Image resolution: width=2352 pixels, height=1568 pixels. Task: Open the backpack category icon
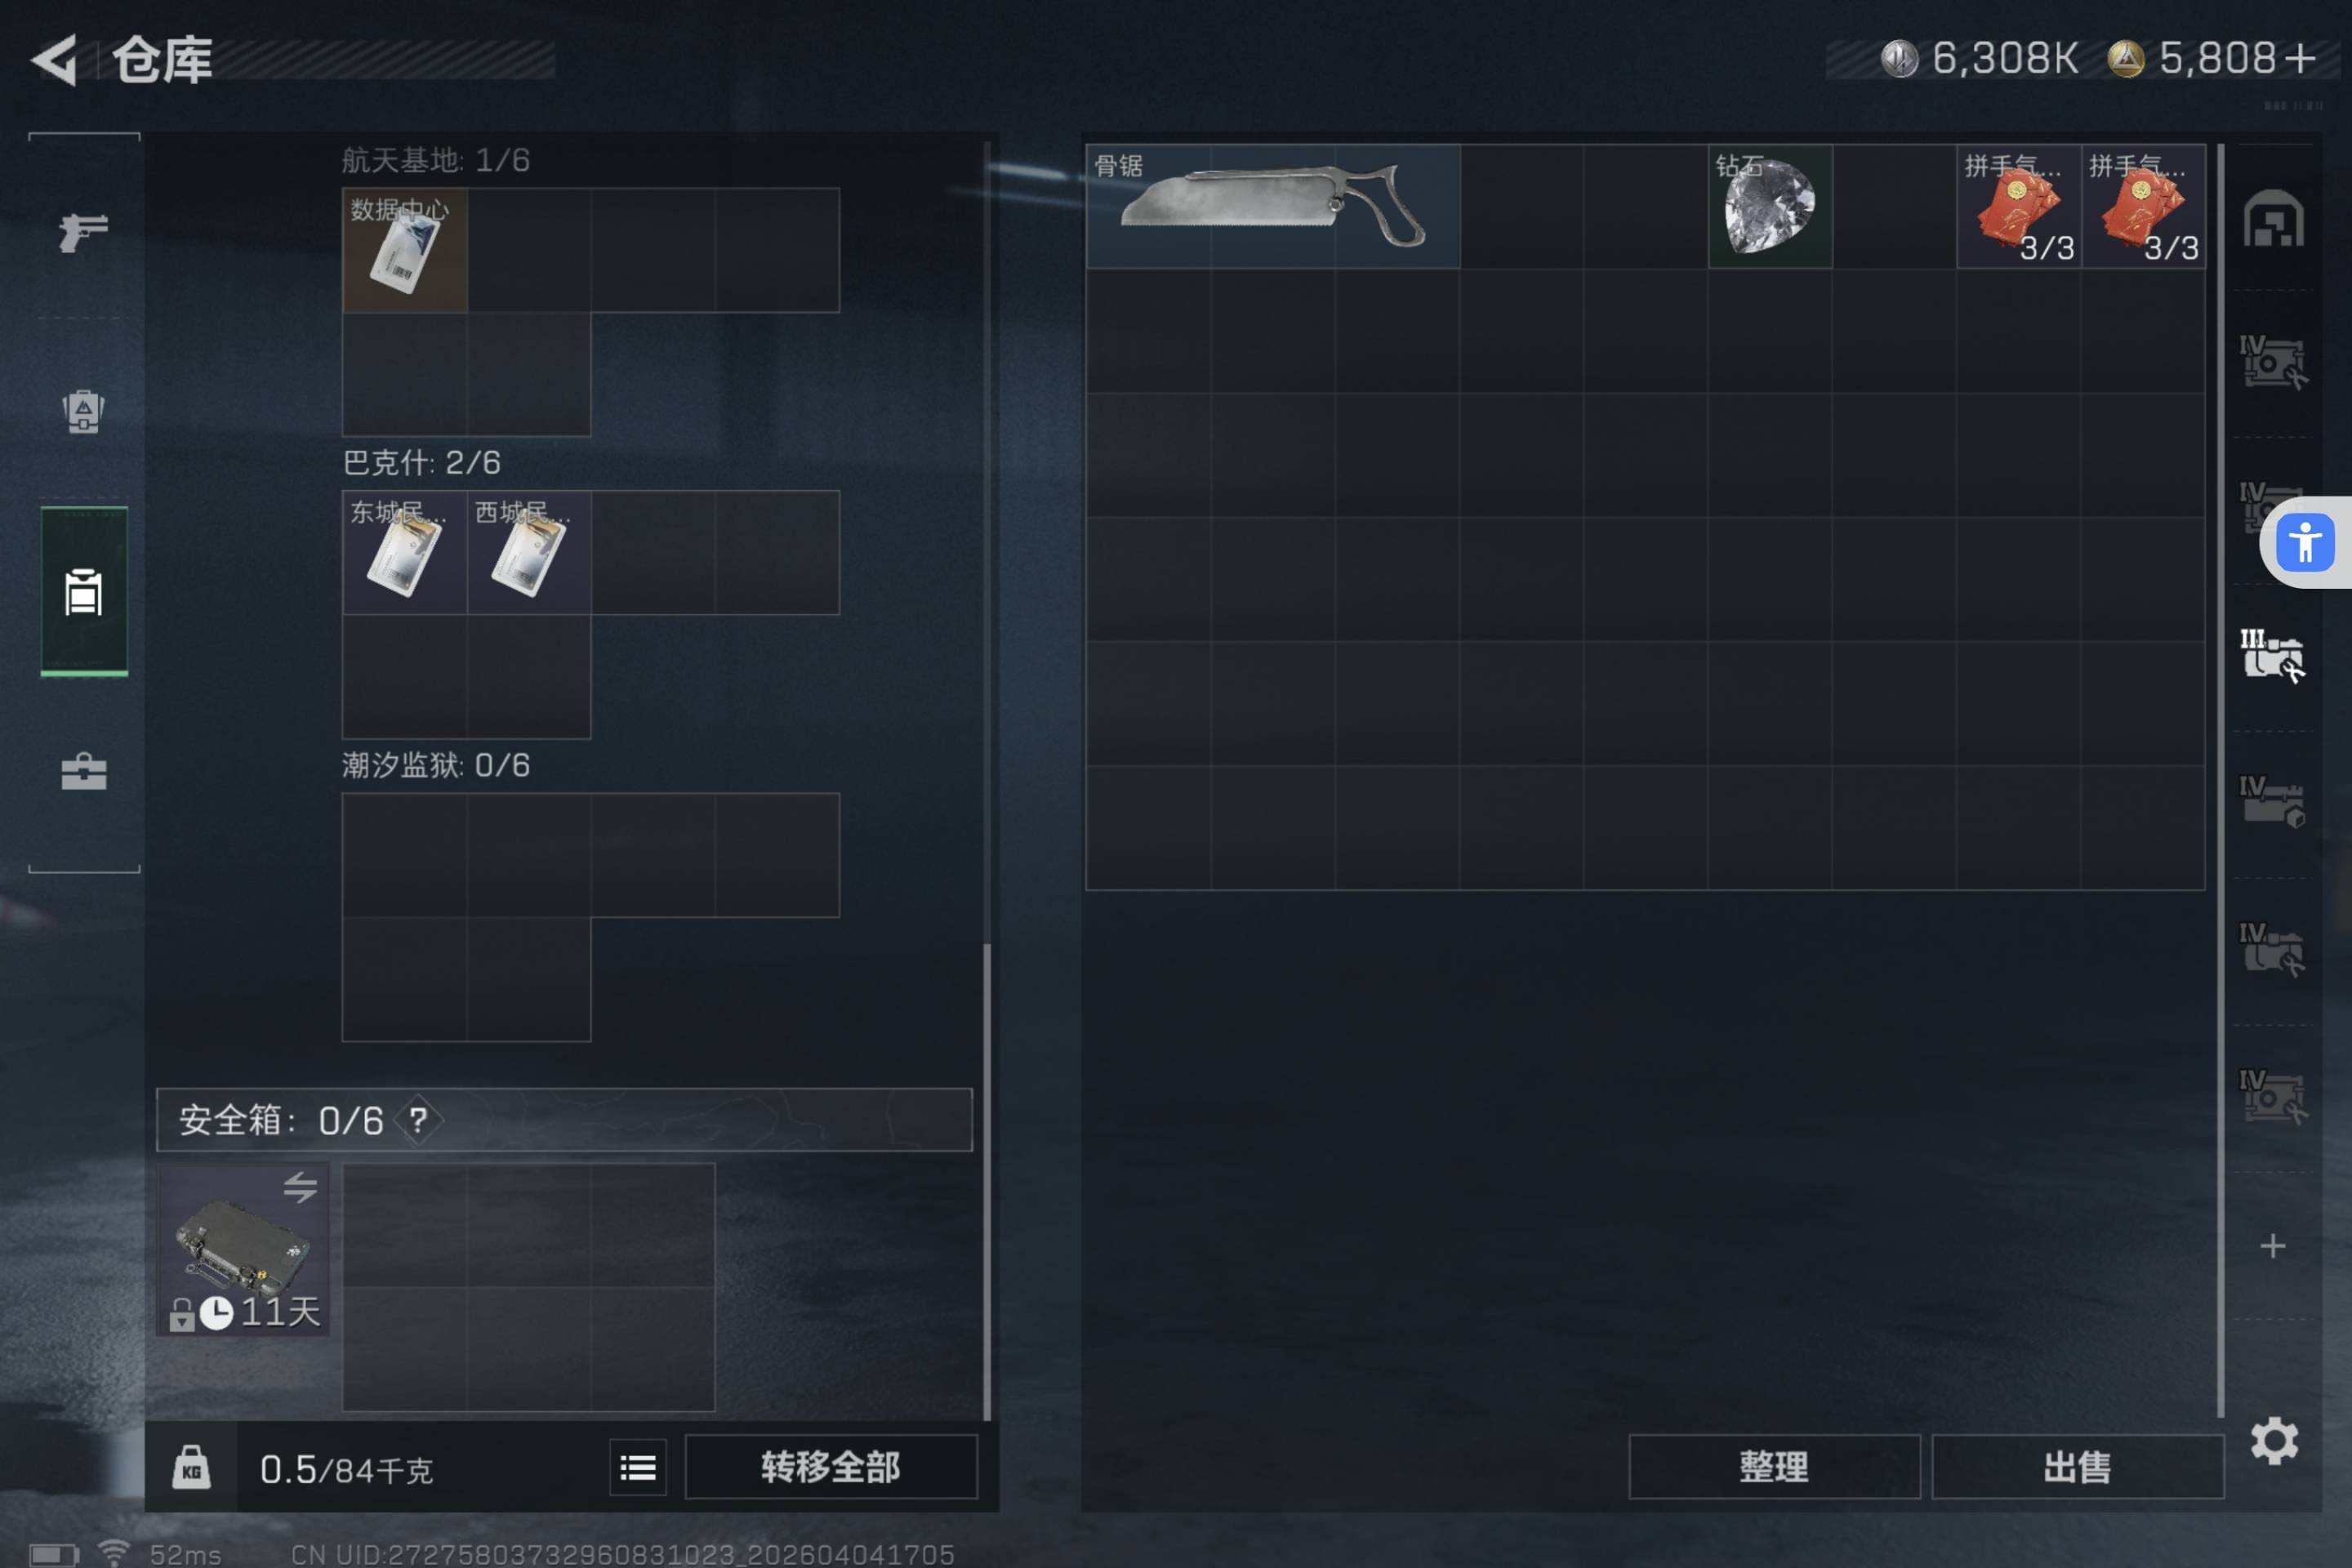click(84, 411)
